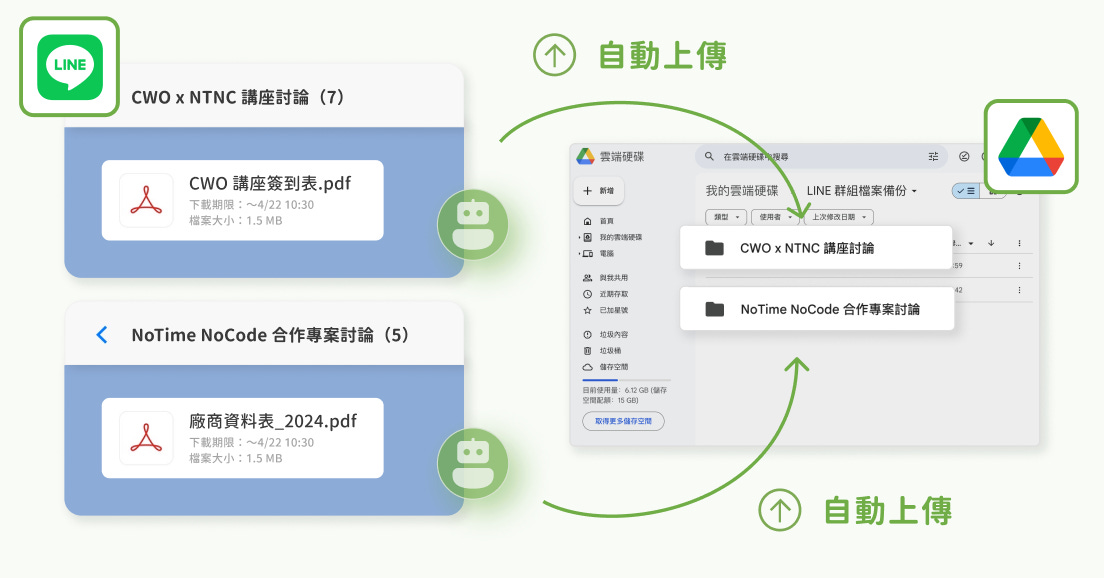Click the magnifier icon in Drive search bar
Viewport: 1104px width, 578px height.
coord(709,156)
